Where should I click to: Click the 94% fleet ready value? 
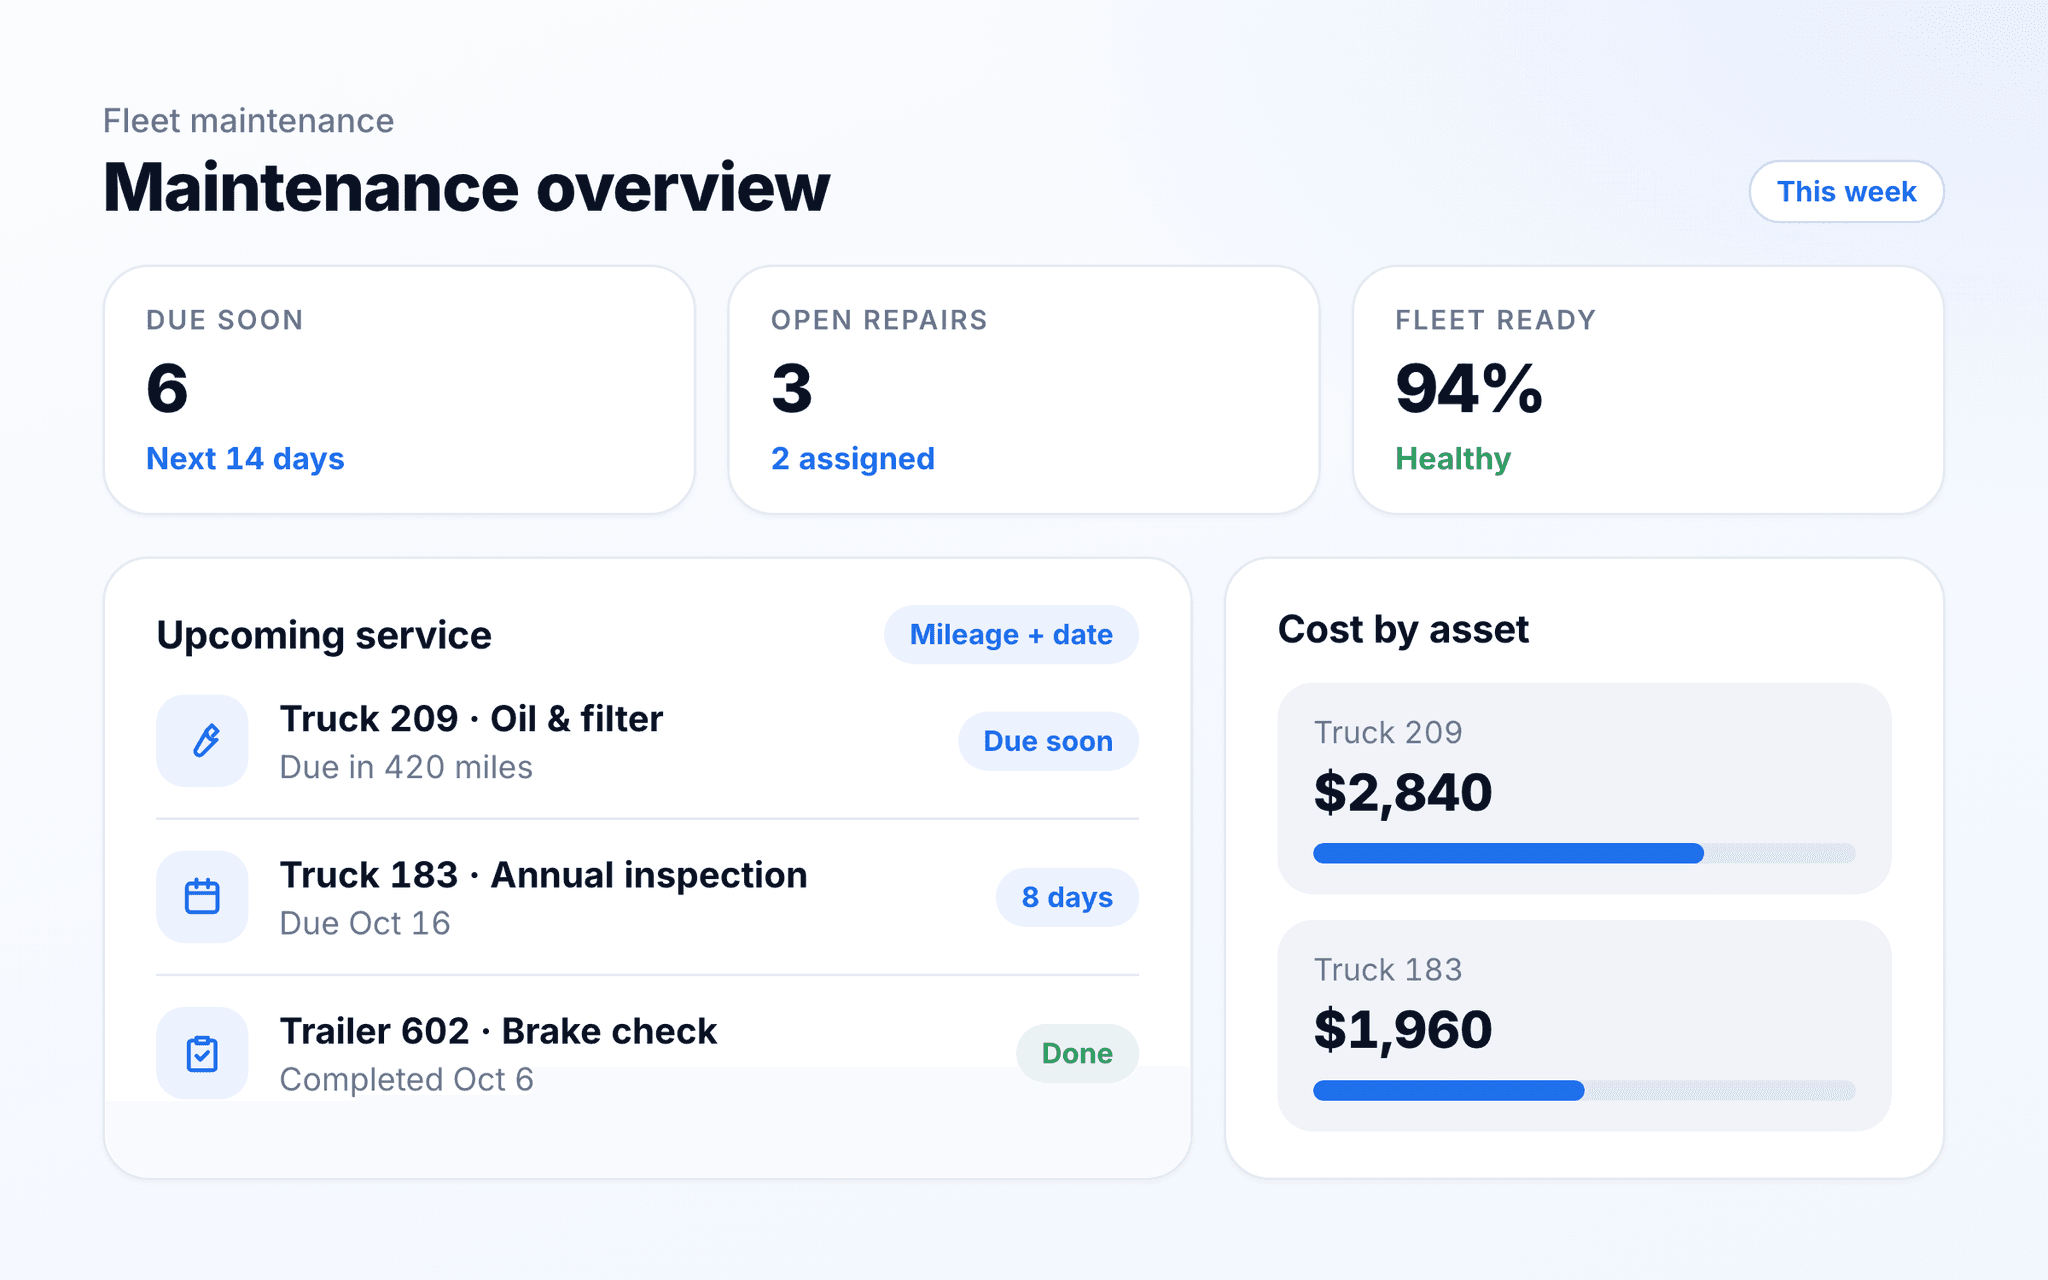pyautogui.click(x=1469, y=388)
